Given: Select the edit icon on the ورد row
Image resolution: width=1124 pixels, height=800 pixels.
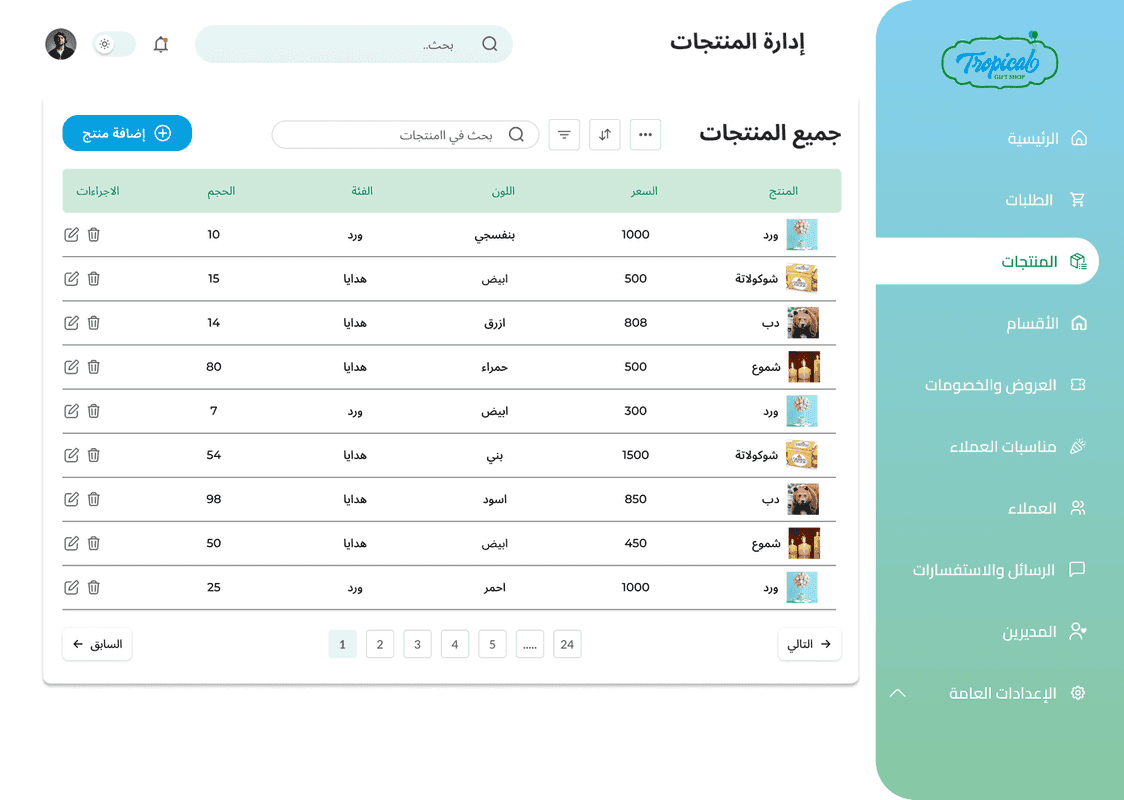Looking at the screenshot, I should pos(71,234).
